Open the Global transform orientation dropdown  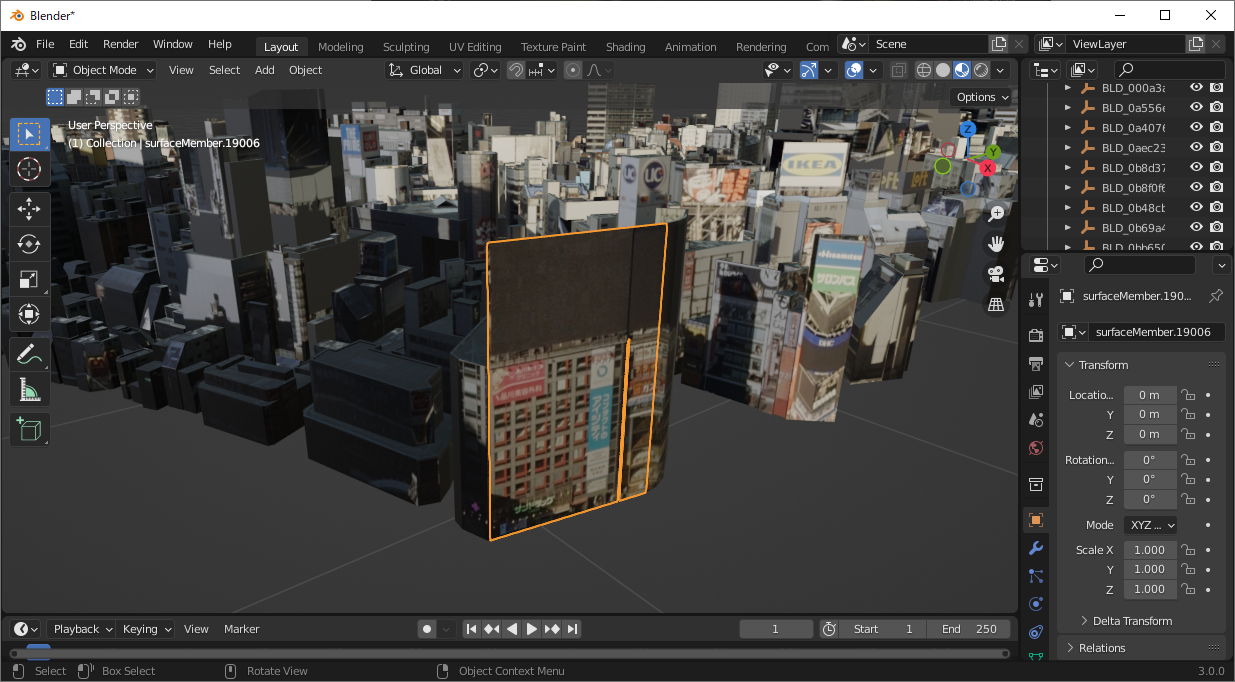(x=425, y=70)
